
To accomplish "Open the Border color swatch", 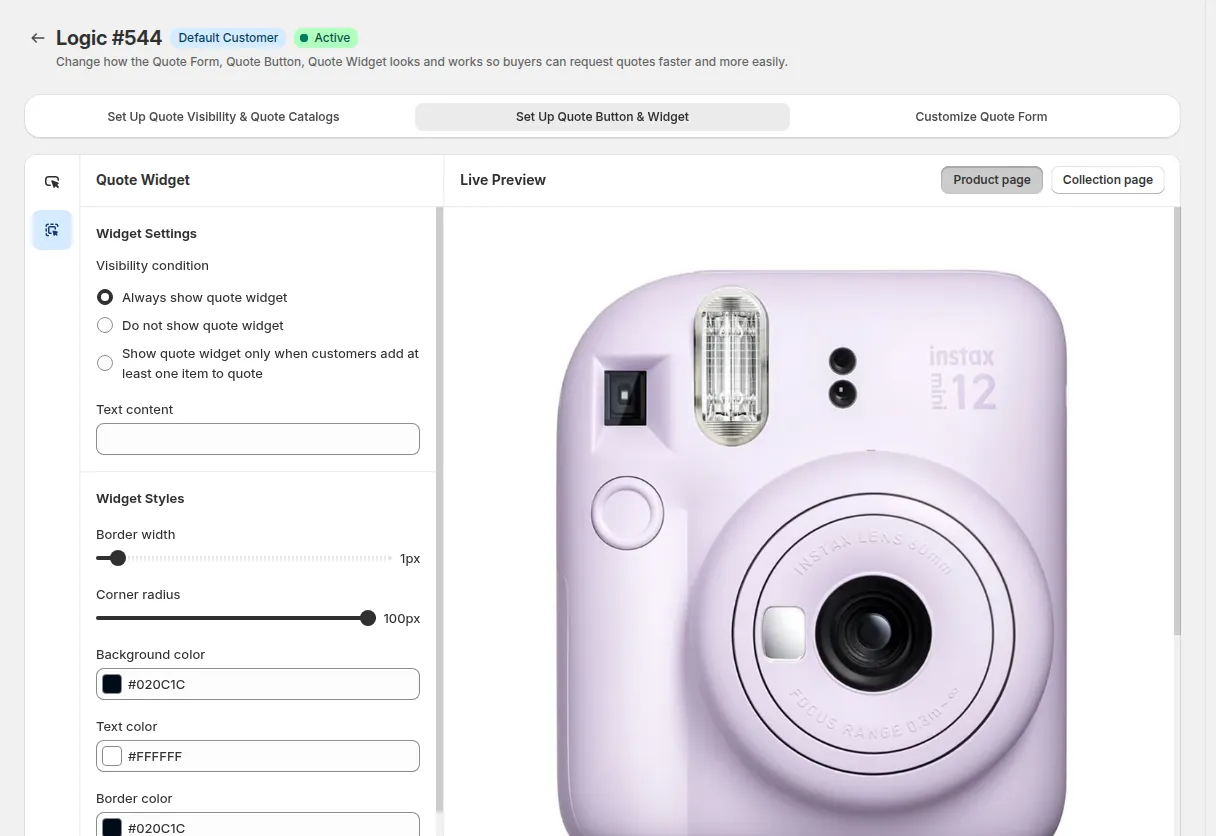I will (x=112, y=827).
